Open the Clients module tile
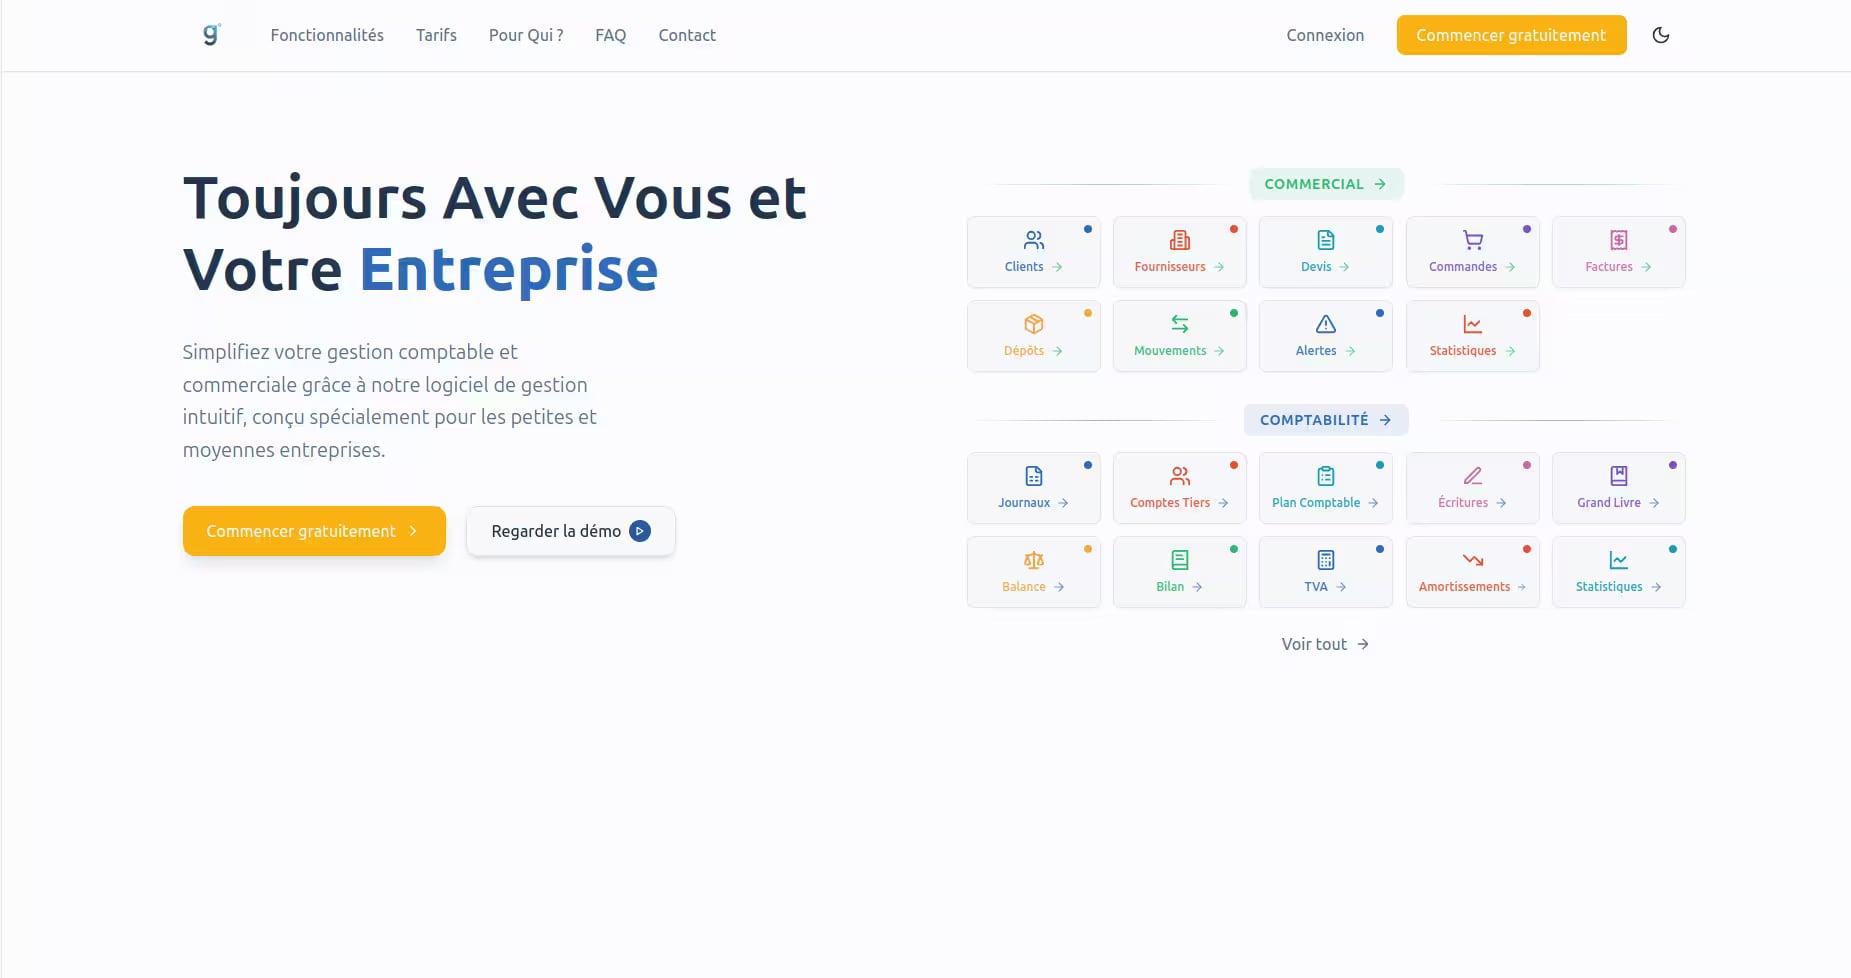 pyautogui.click(x=1033, y=252)
